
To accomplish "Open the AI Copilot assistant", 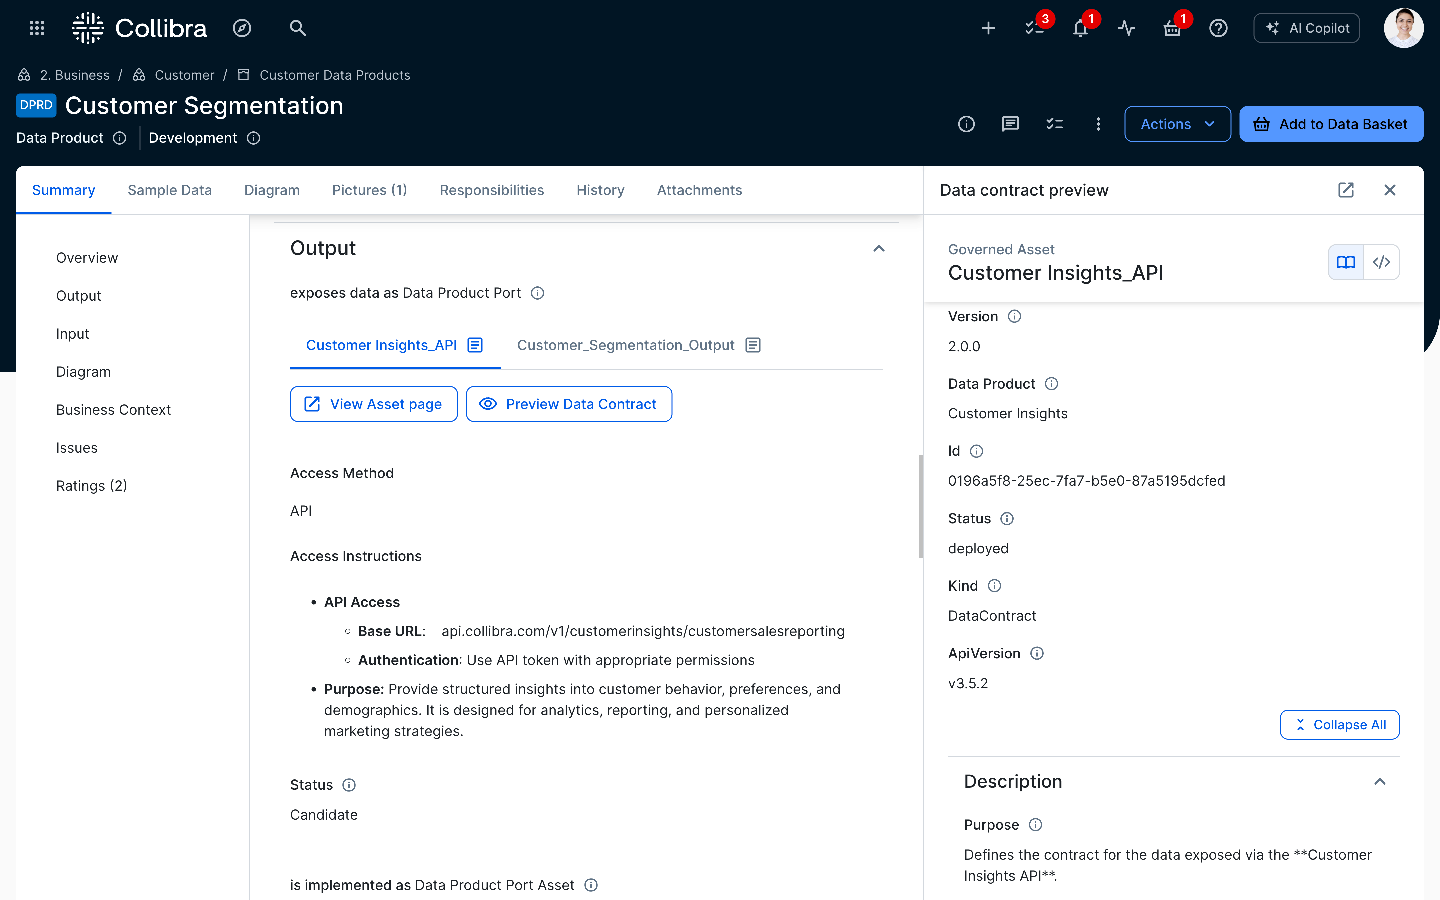I will click(1306, 28).
